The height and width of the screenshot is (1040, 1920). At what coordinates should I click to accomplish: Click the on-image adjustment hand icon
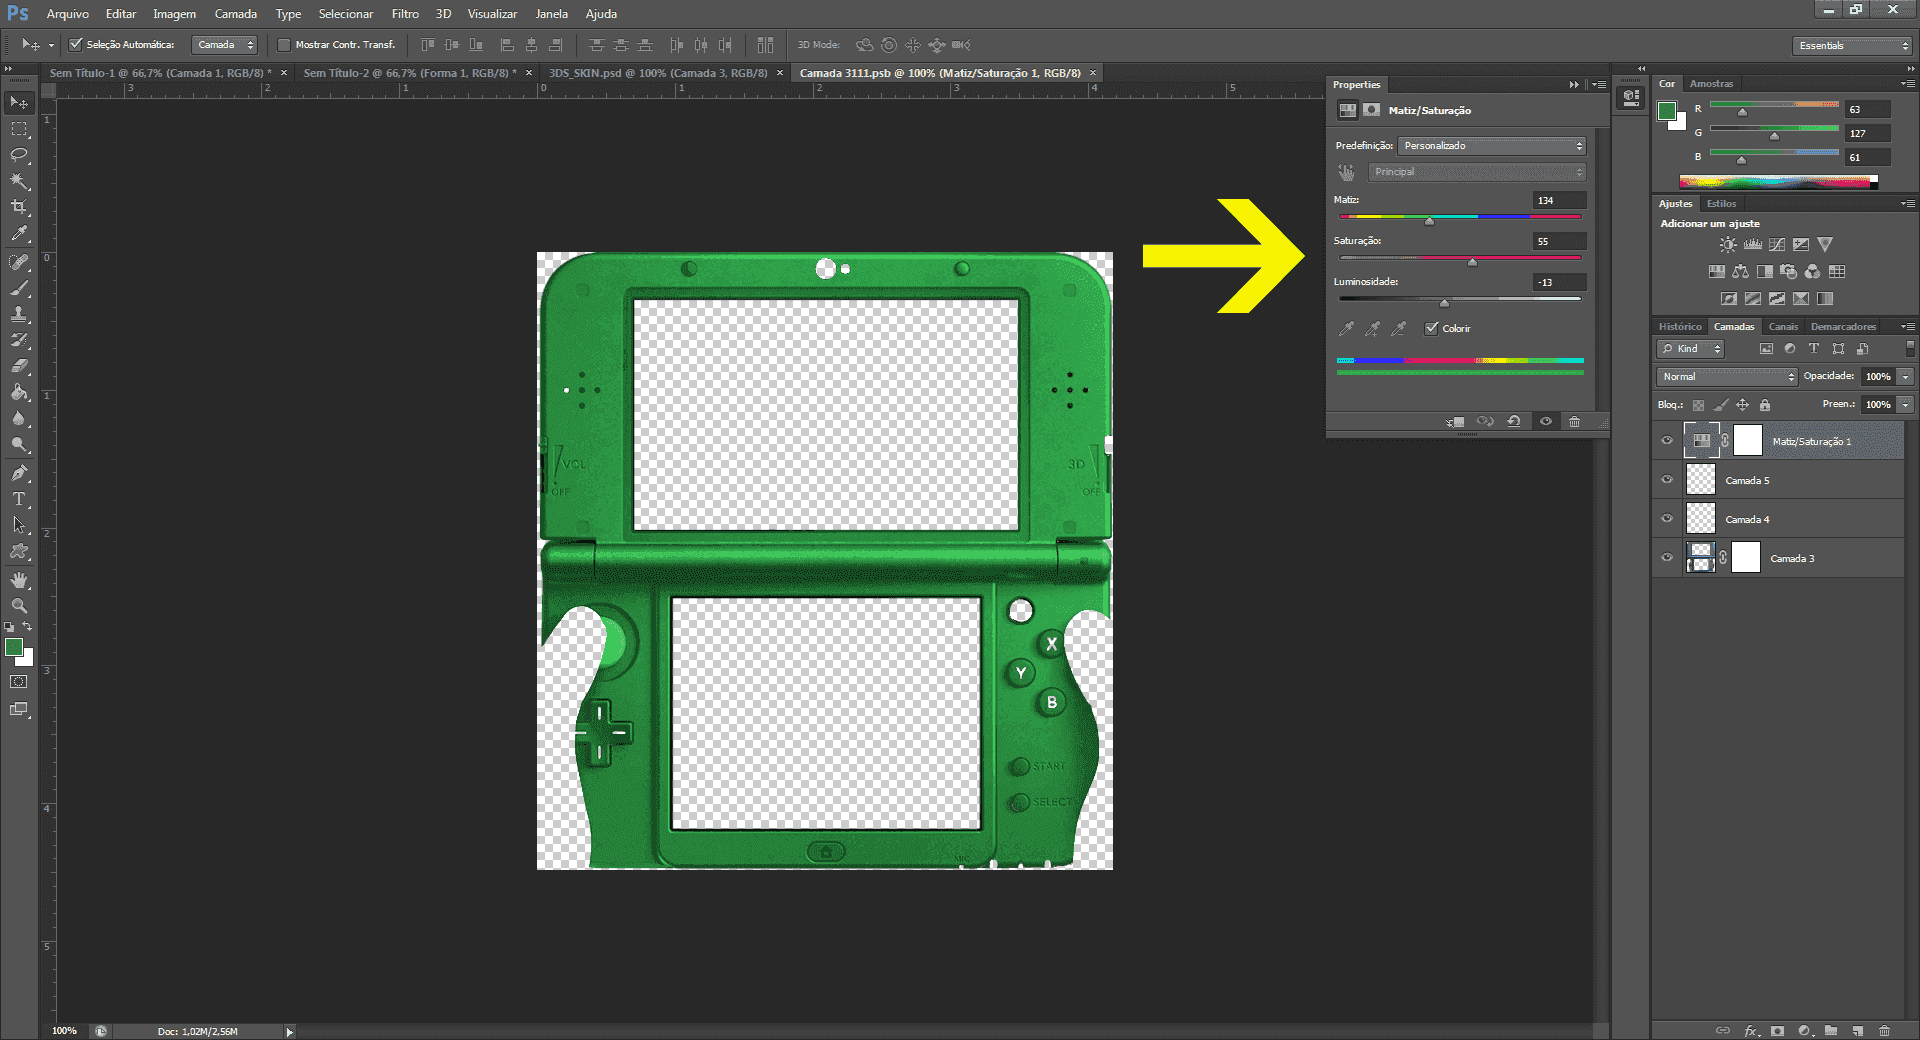1346,172
